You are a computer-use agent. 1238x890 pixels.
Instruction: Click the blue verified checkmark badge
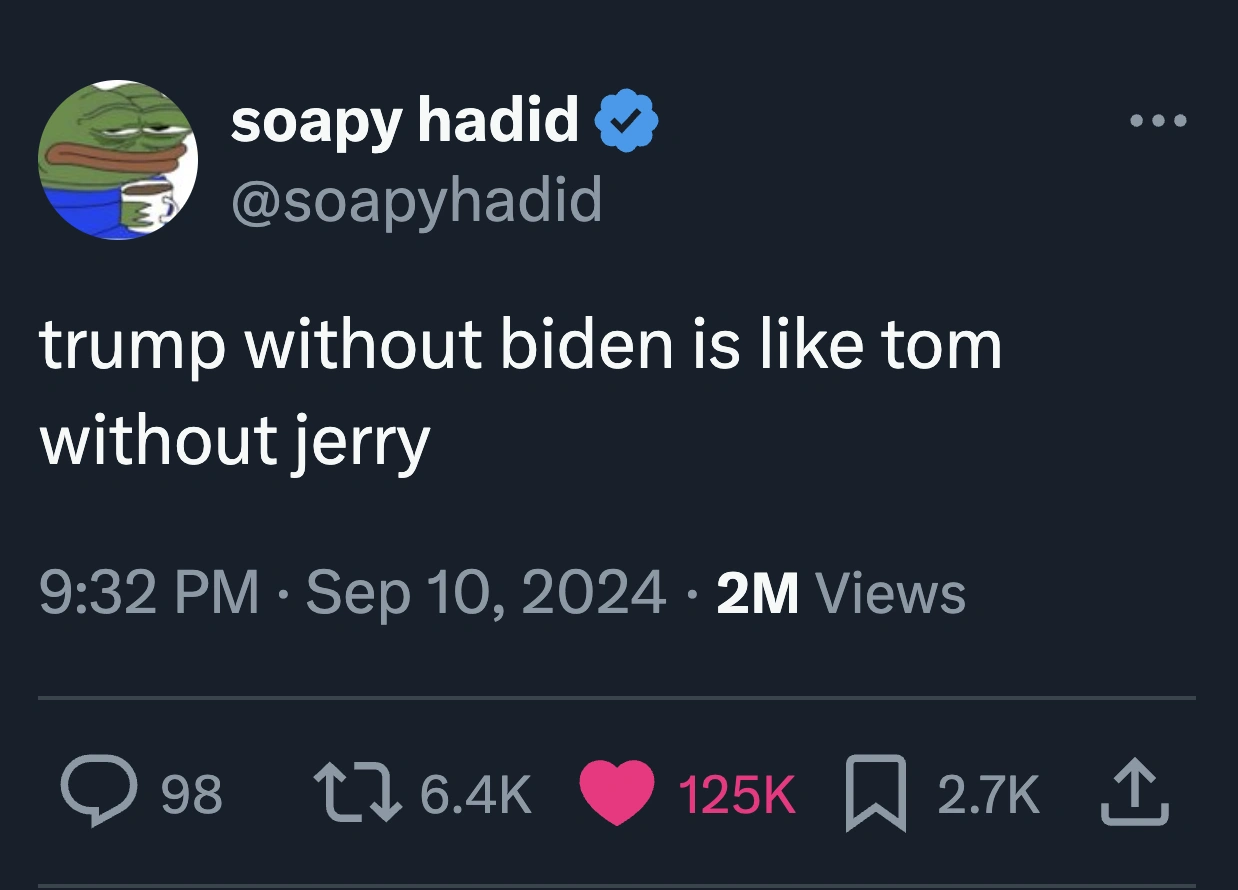tap(626, 121)
